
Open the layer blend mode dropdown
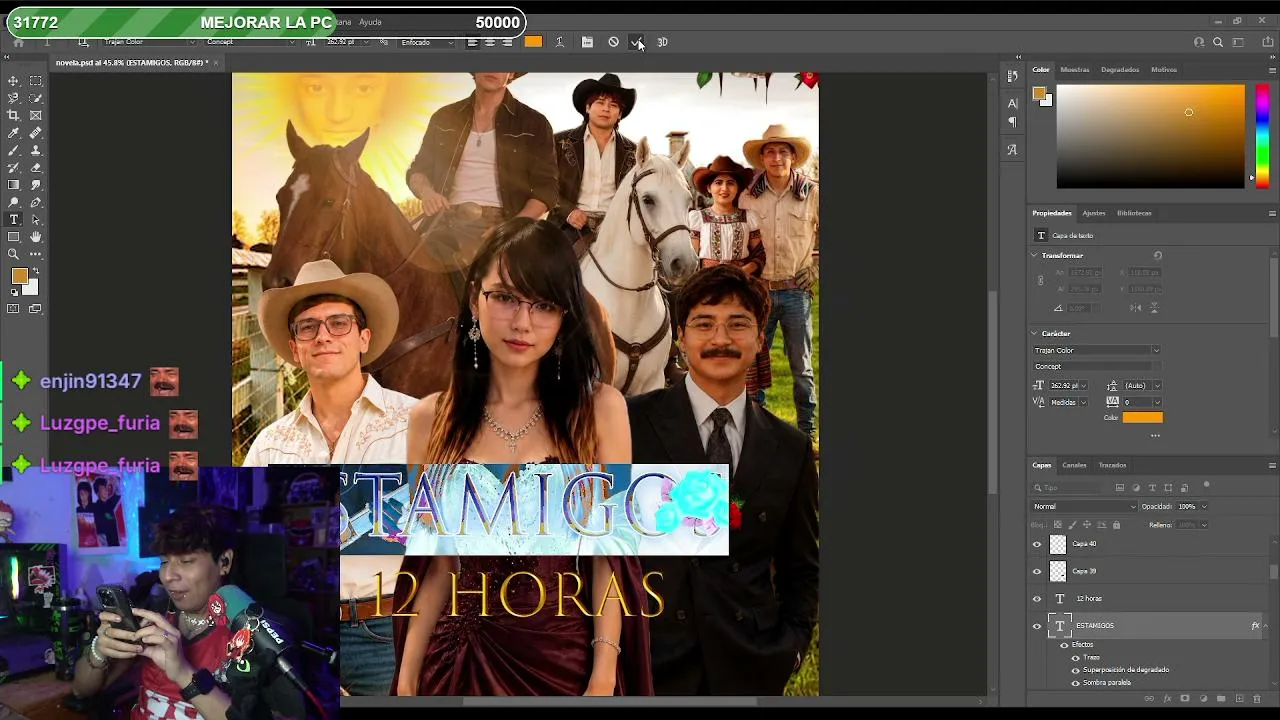click(1084, 507)
